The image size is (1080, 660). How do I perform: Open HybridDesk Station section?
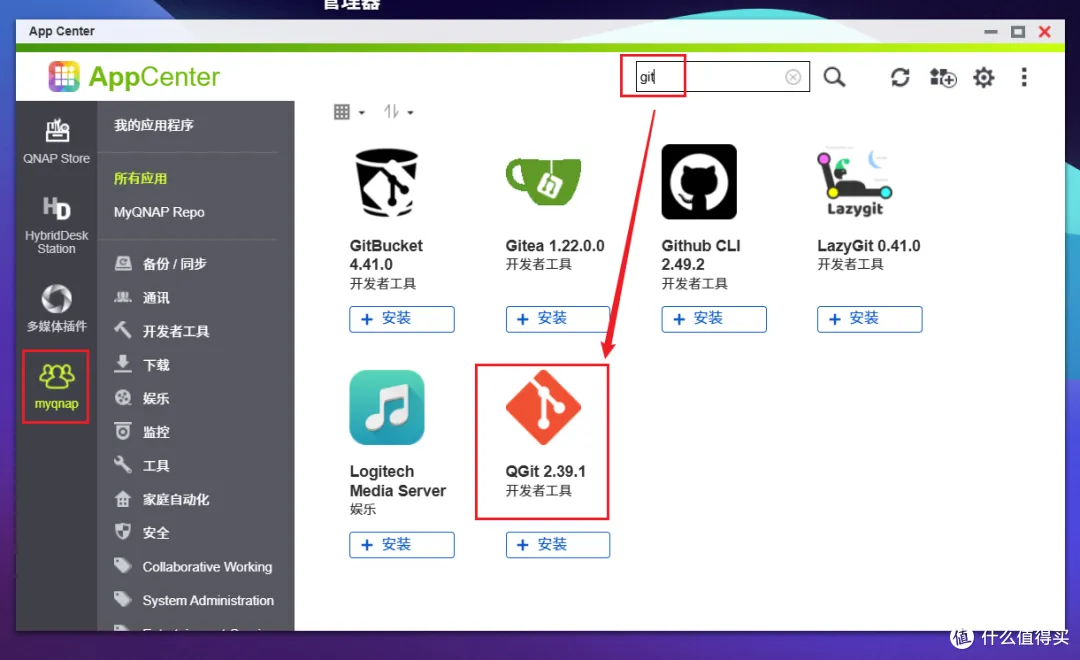click(x=56, y=225)
